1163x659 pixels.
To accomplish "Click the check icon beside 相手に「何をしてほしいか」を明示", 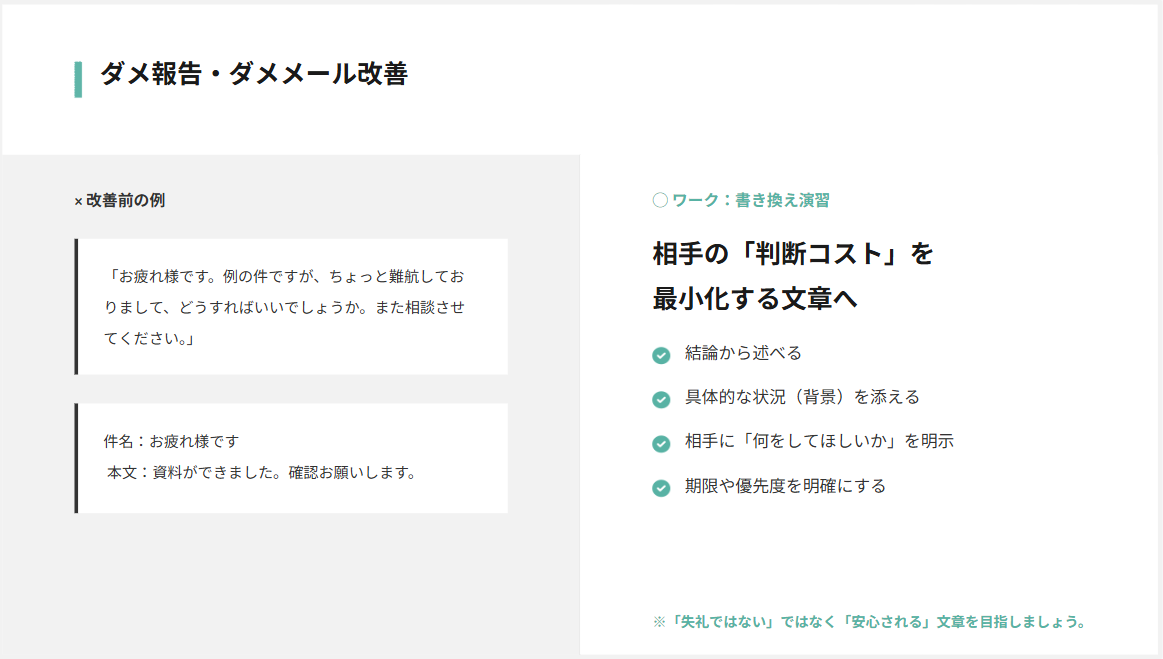I will 661,444.
